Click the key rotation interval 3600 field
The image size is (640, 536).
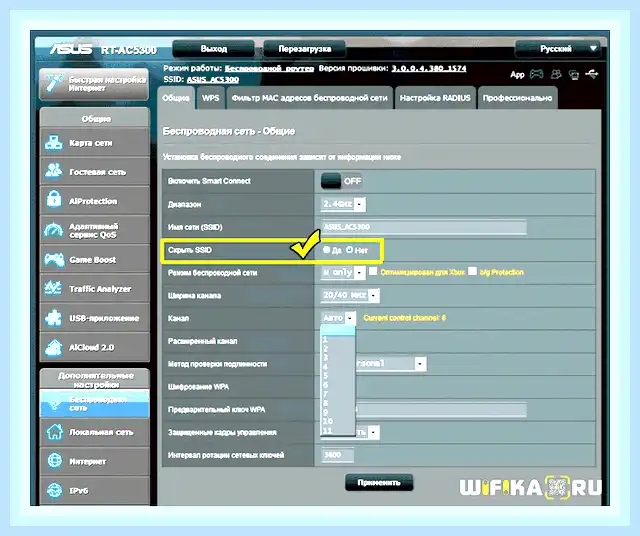coord(337,455)
